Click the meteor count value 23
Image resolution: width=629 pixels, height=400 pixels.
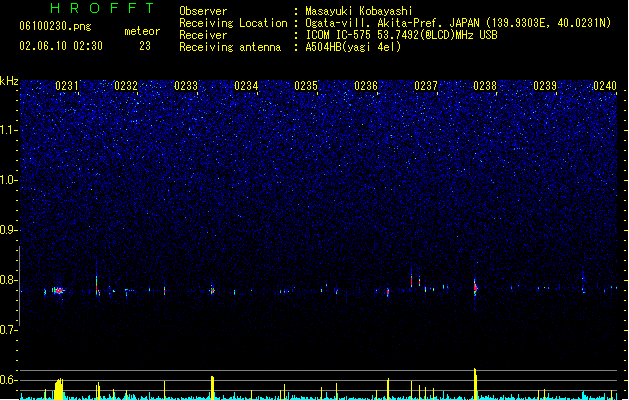coord(145,46)
